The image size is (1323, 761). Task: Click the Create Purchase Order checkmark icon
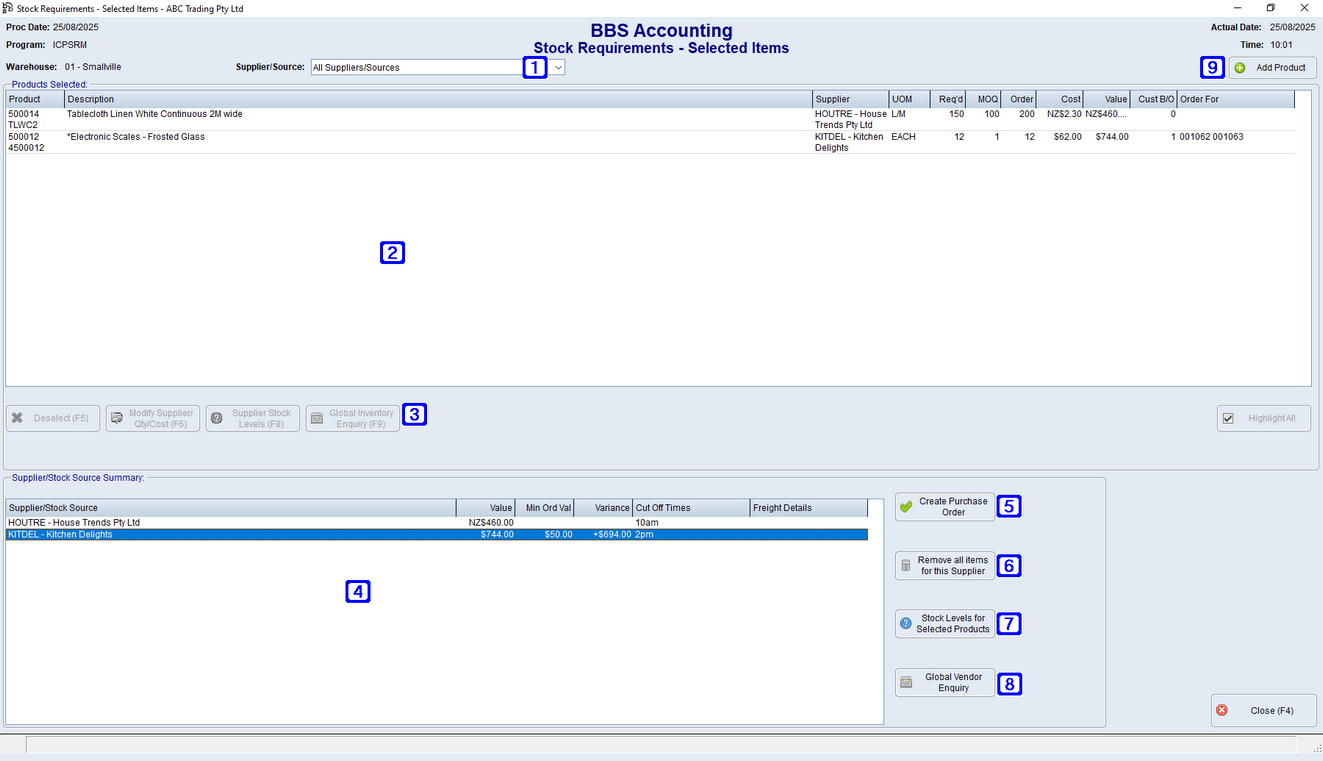tap(904, 506)
